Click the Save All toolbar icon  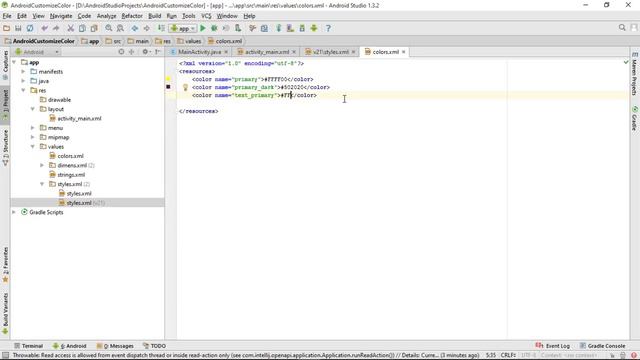(18, 28)
